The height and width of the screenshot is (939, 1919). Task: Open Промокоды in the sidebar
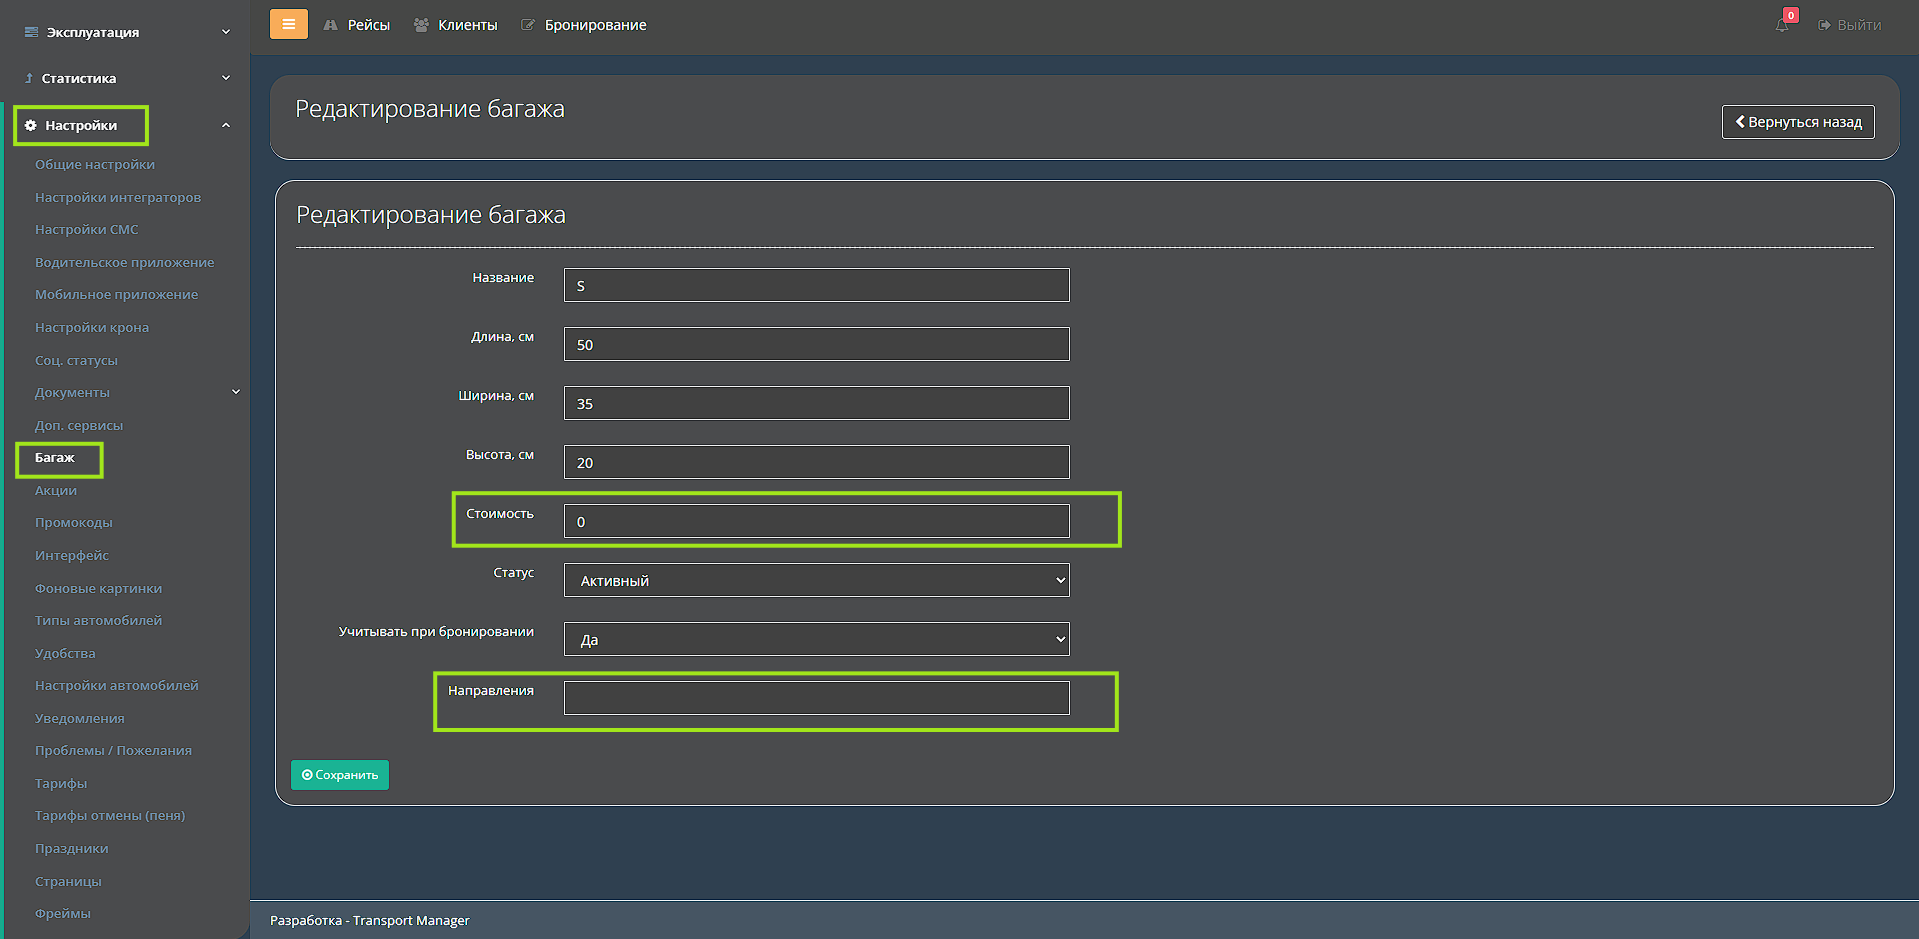[x=74, y=522]
